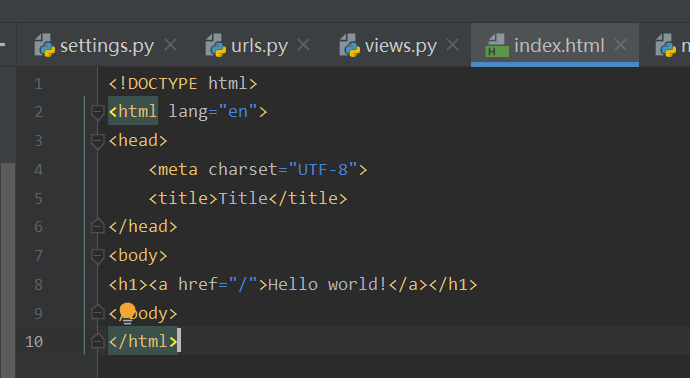Click the DOCTYPE html declaration

183,83
